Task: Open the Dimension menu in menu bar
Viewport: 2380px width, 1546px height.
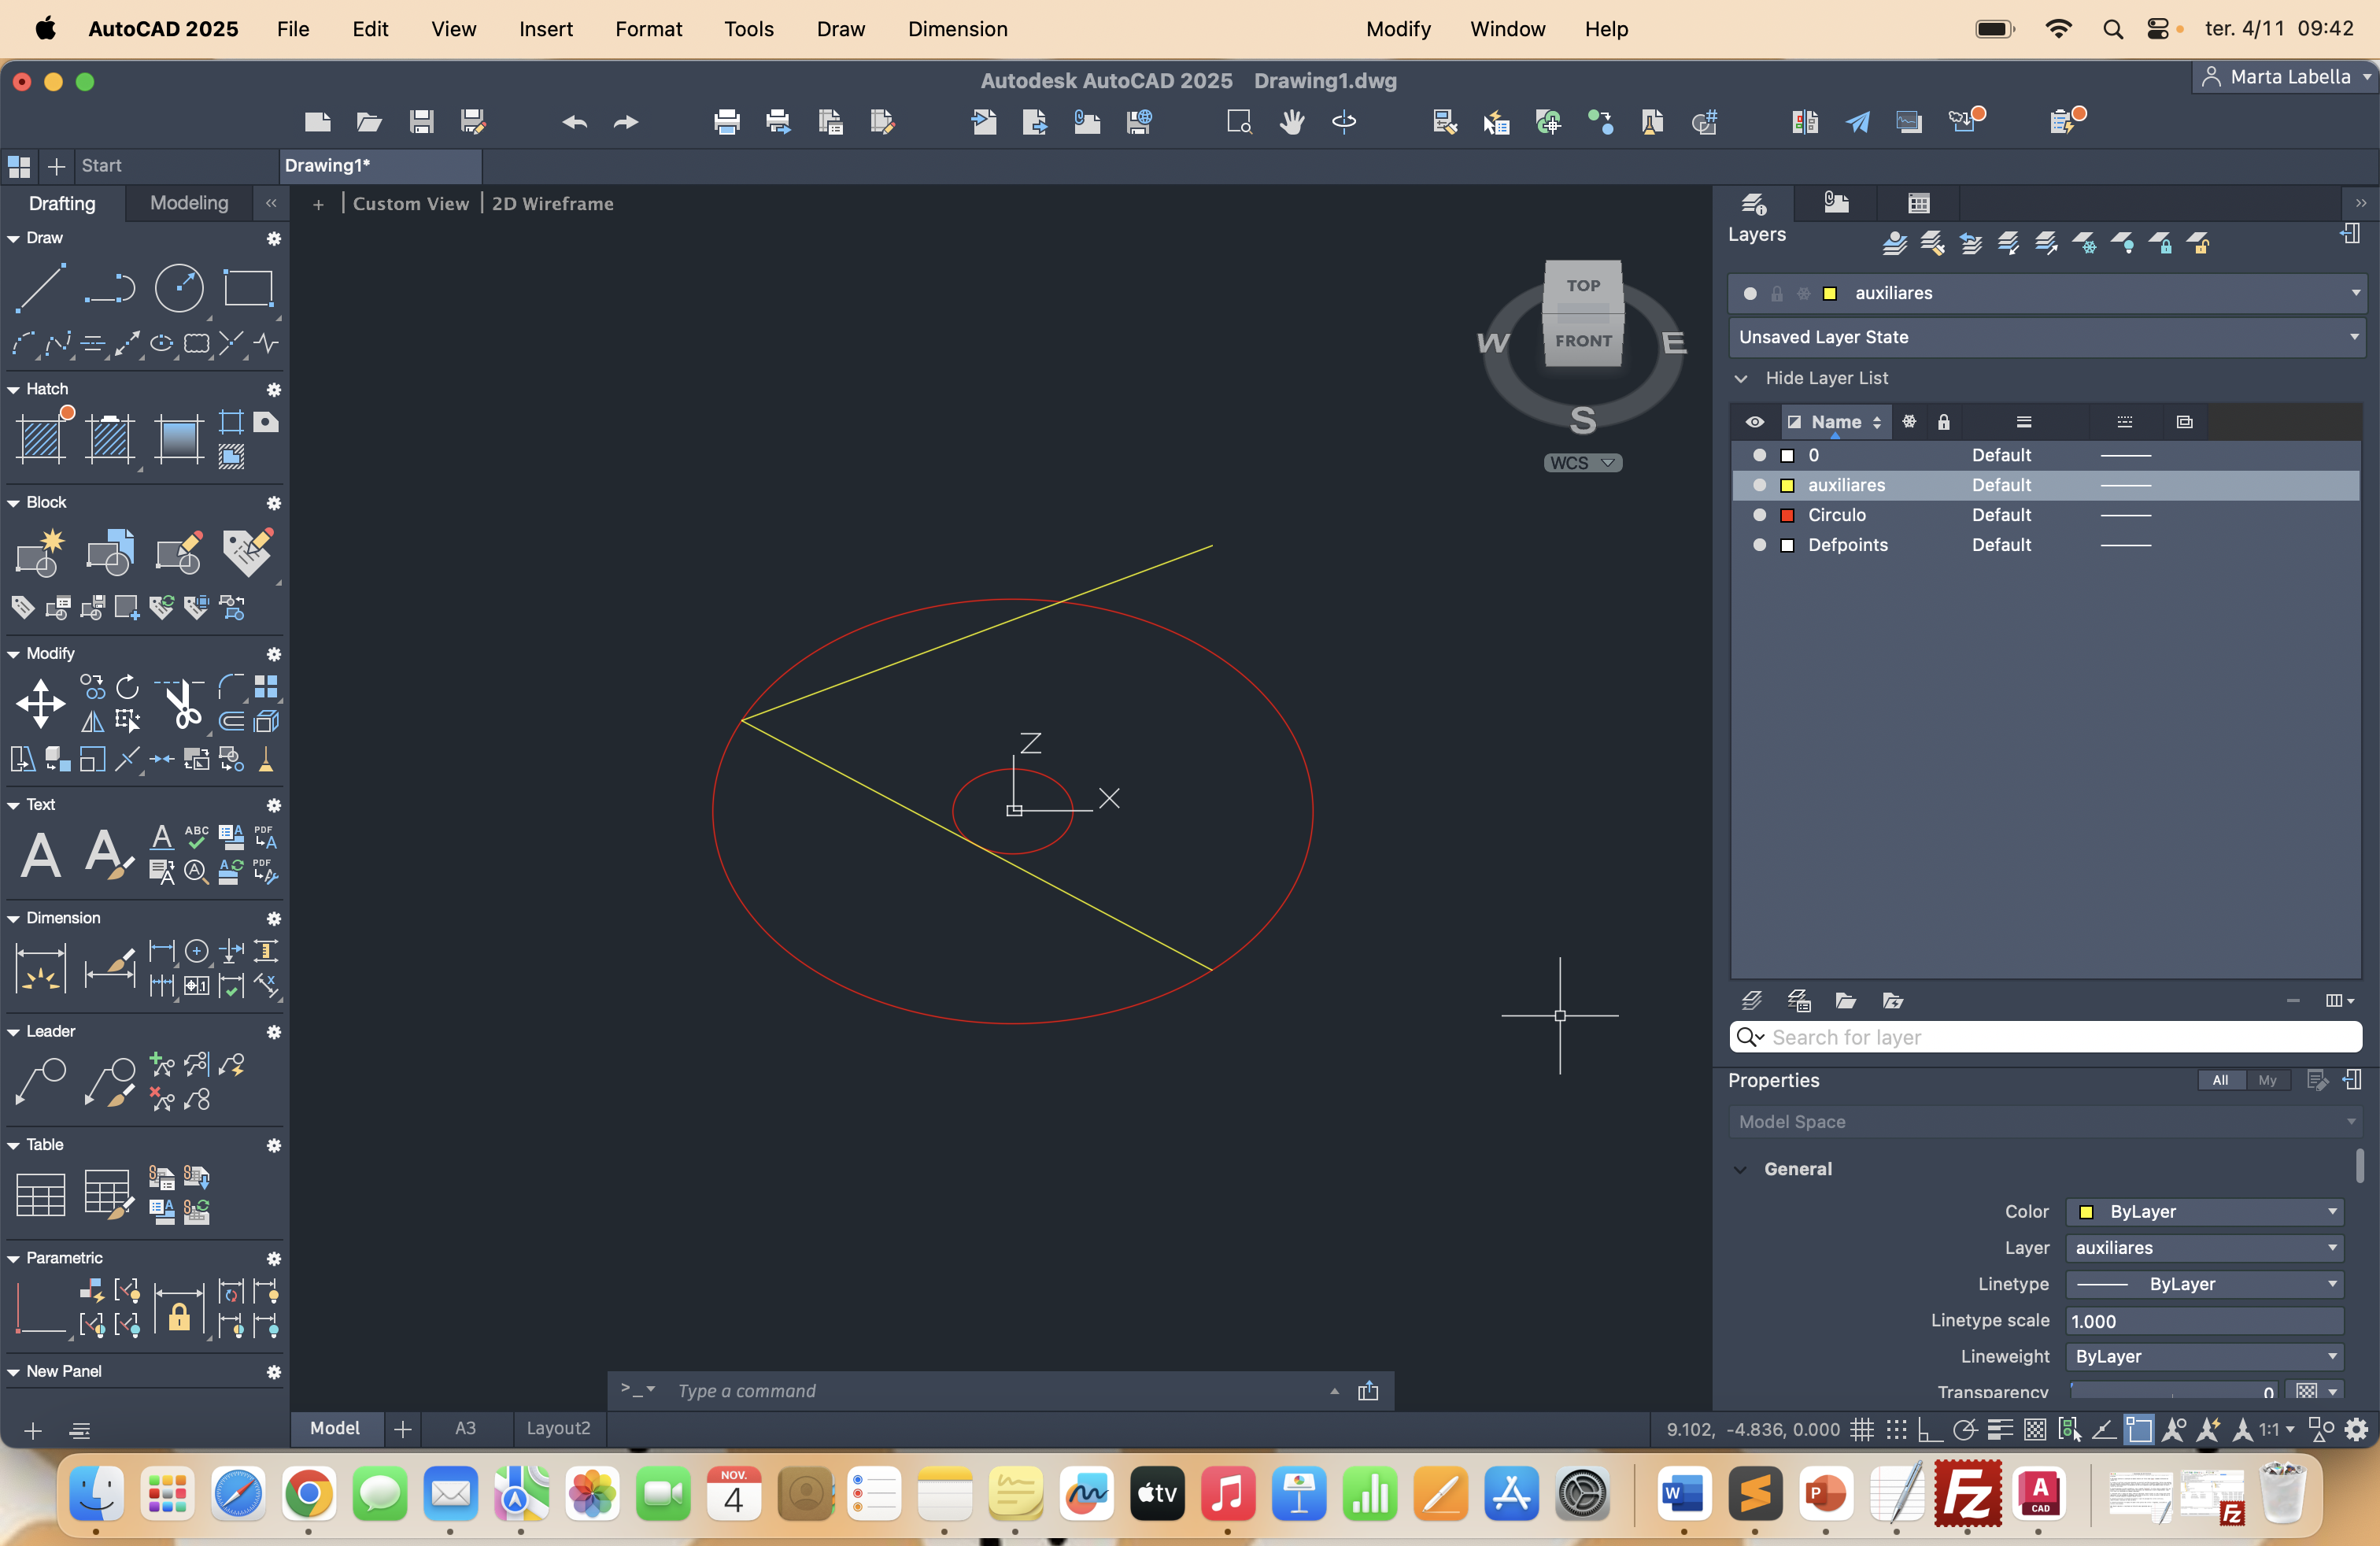Action: (x=957, y=29)
